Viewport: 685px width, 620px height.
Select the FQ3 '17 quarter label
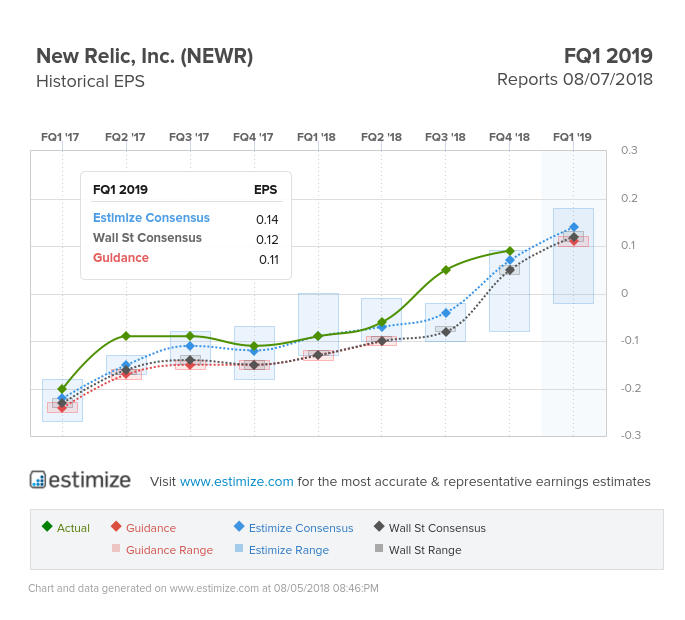[x=189, y=137]
